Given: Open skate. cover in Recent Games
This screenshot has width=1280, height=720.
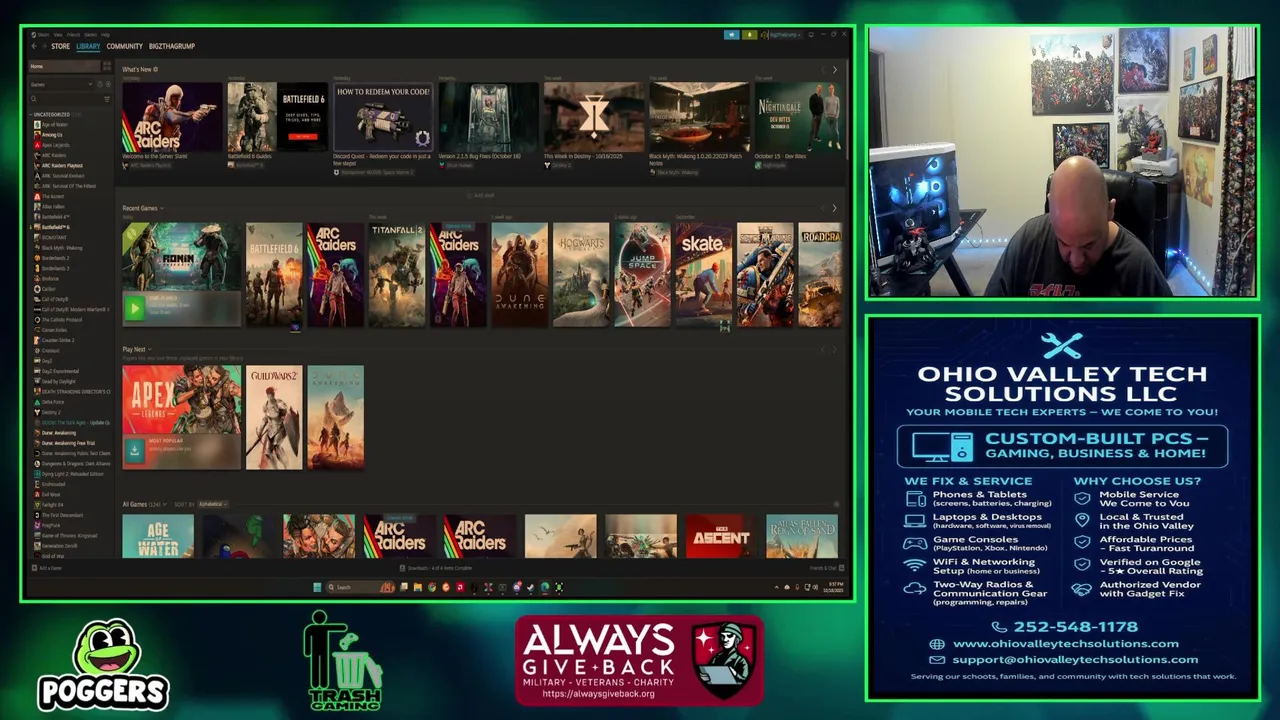Looking at the screenshot, I should click(704, 275).
